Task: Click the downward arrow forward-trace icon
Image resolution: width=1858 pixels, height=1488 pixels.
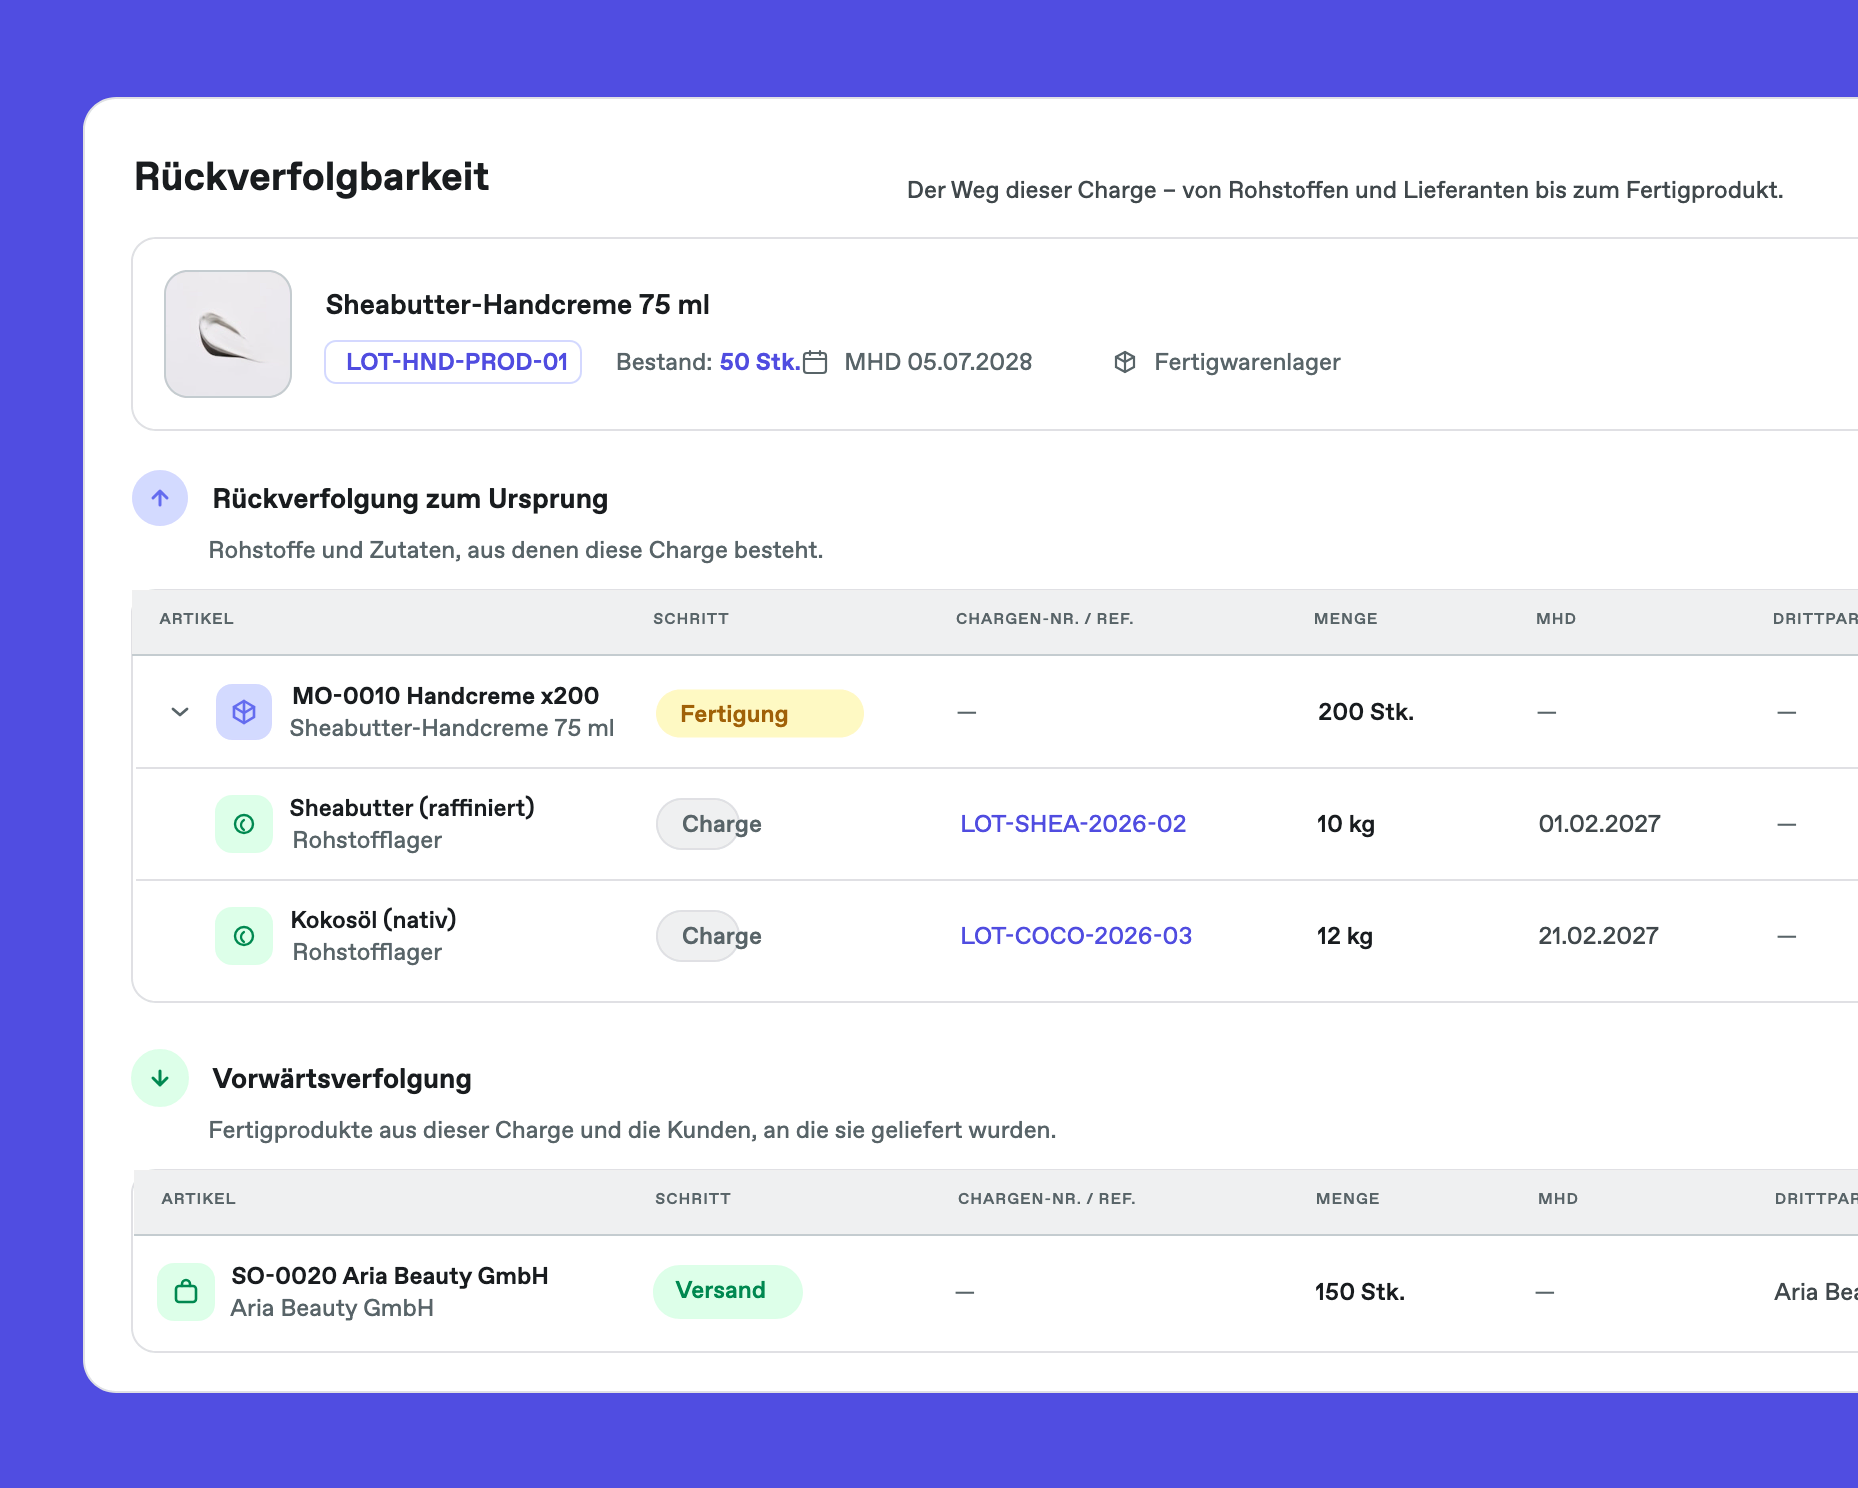Action: pyautogui.click(x=160, y=1078)
